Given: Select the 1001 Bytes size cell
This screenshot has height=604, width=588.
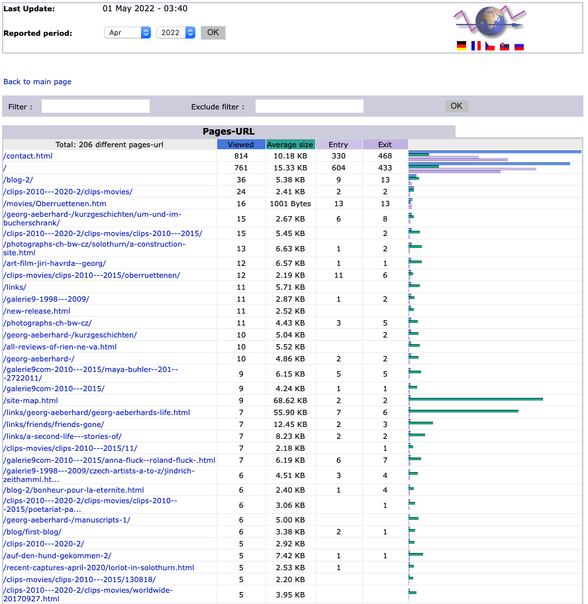Looking at the screenshot, I should (290, 204).
